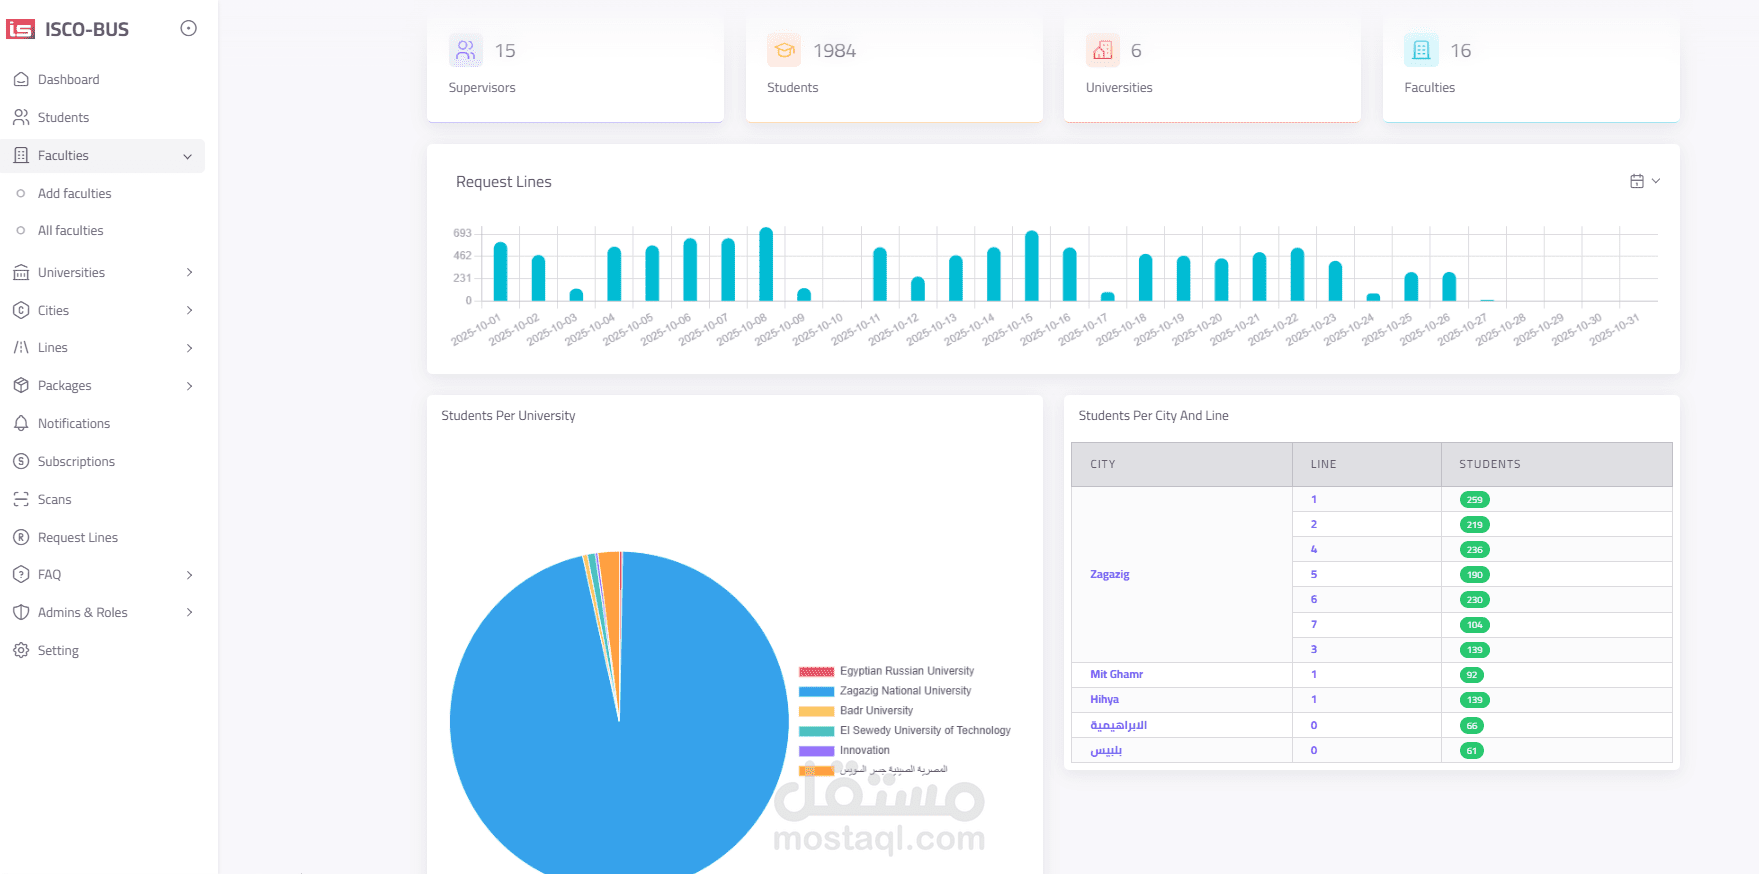The image size is (1759, 874).
Task: Click the Lines road icon
Action: (x=21, y=348)
